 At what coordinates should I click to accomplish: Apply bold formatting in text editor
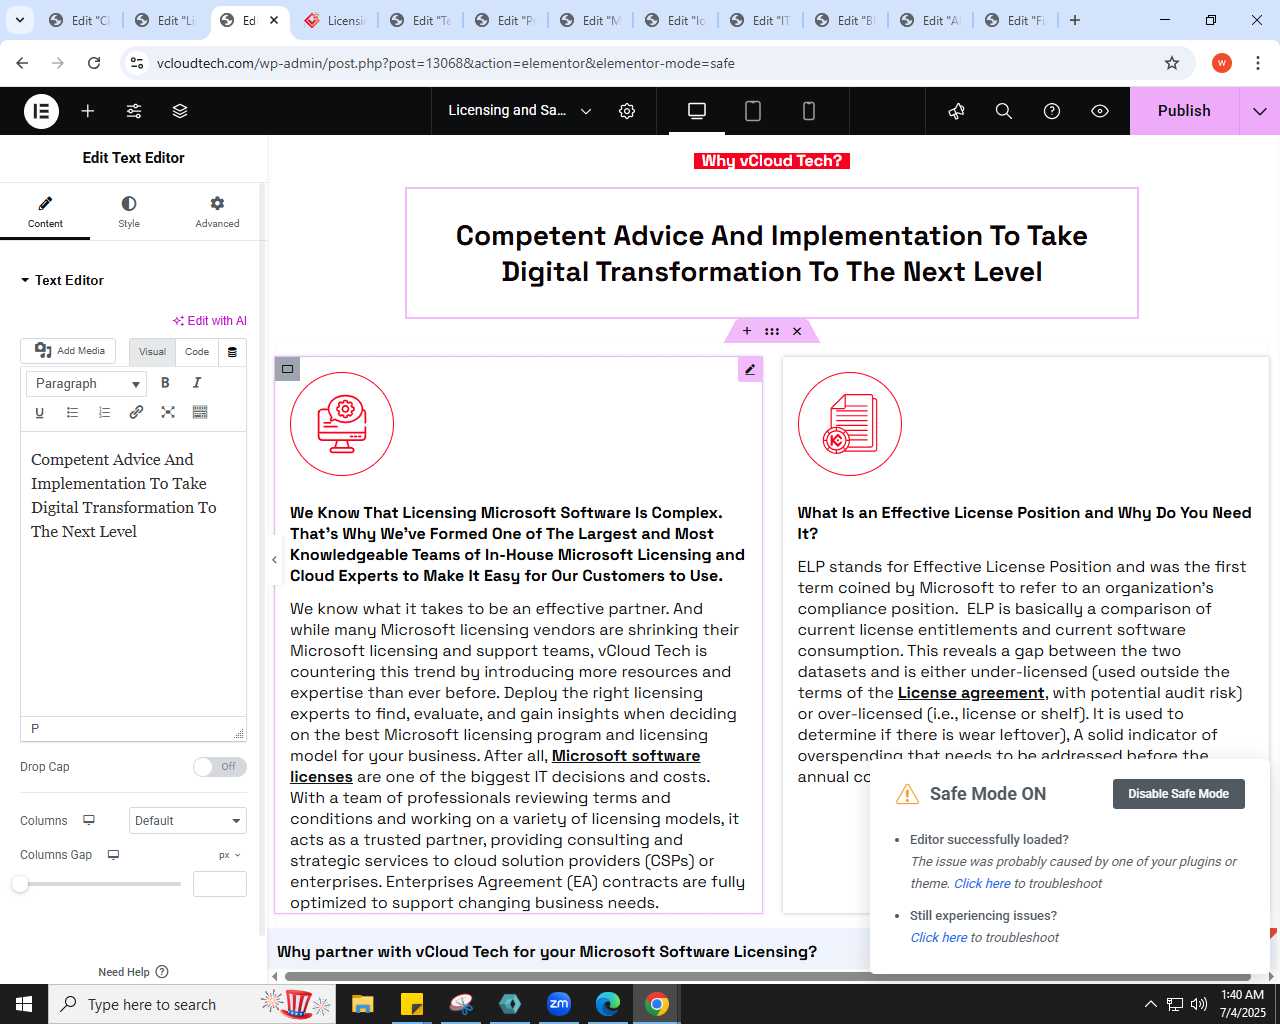(165, 383)
